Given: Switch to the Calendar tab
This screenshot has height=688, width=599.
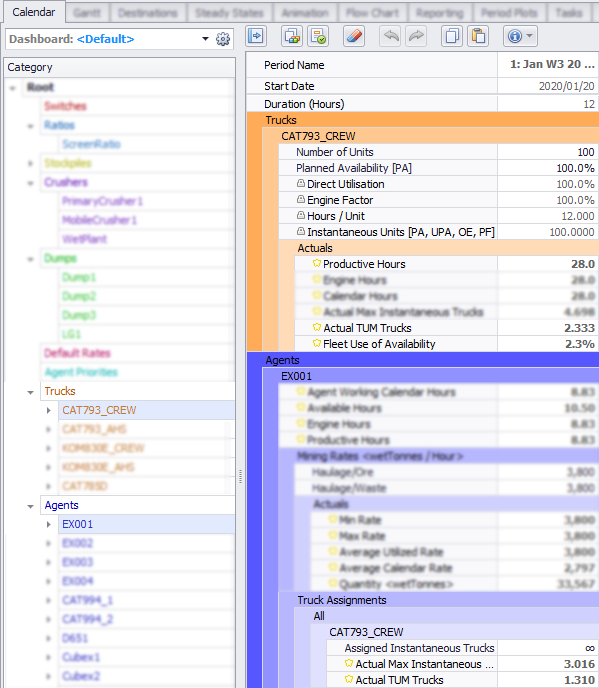Looking at the screenshot, I should (34, 12).
